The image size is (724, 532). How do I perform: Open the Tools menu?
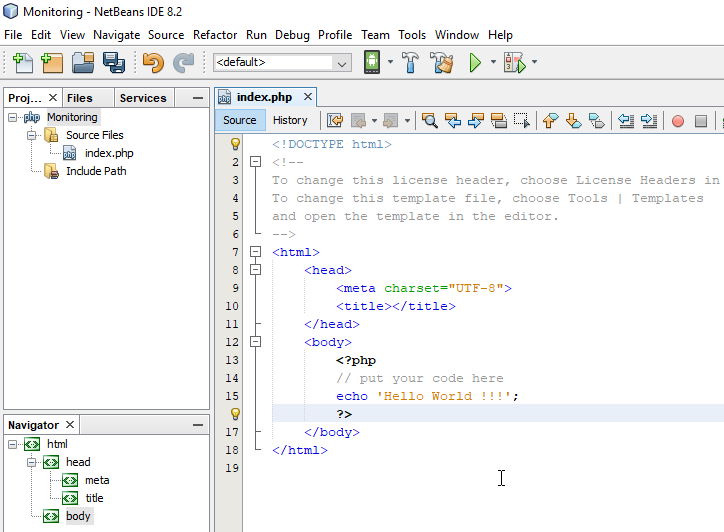412,35
